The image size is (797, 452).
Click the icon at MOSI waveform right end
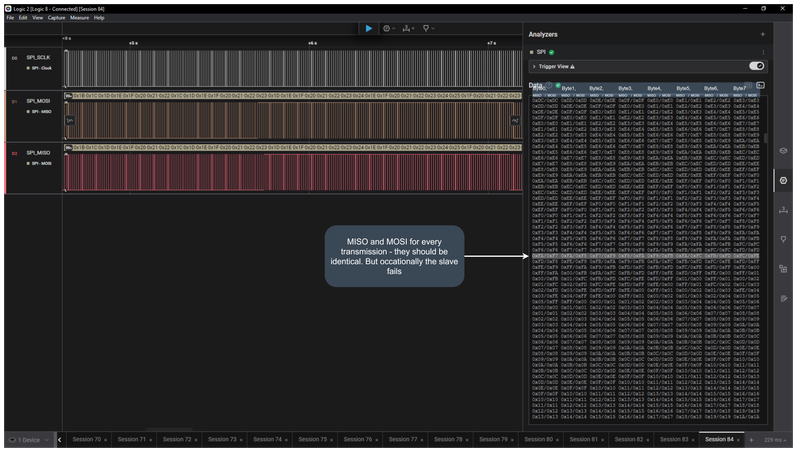(515, 120)
